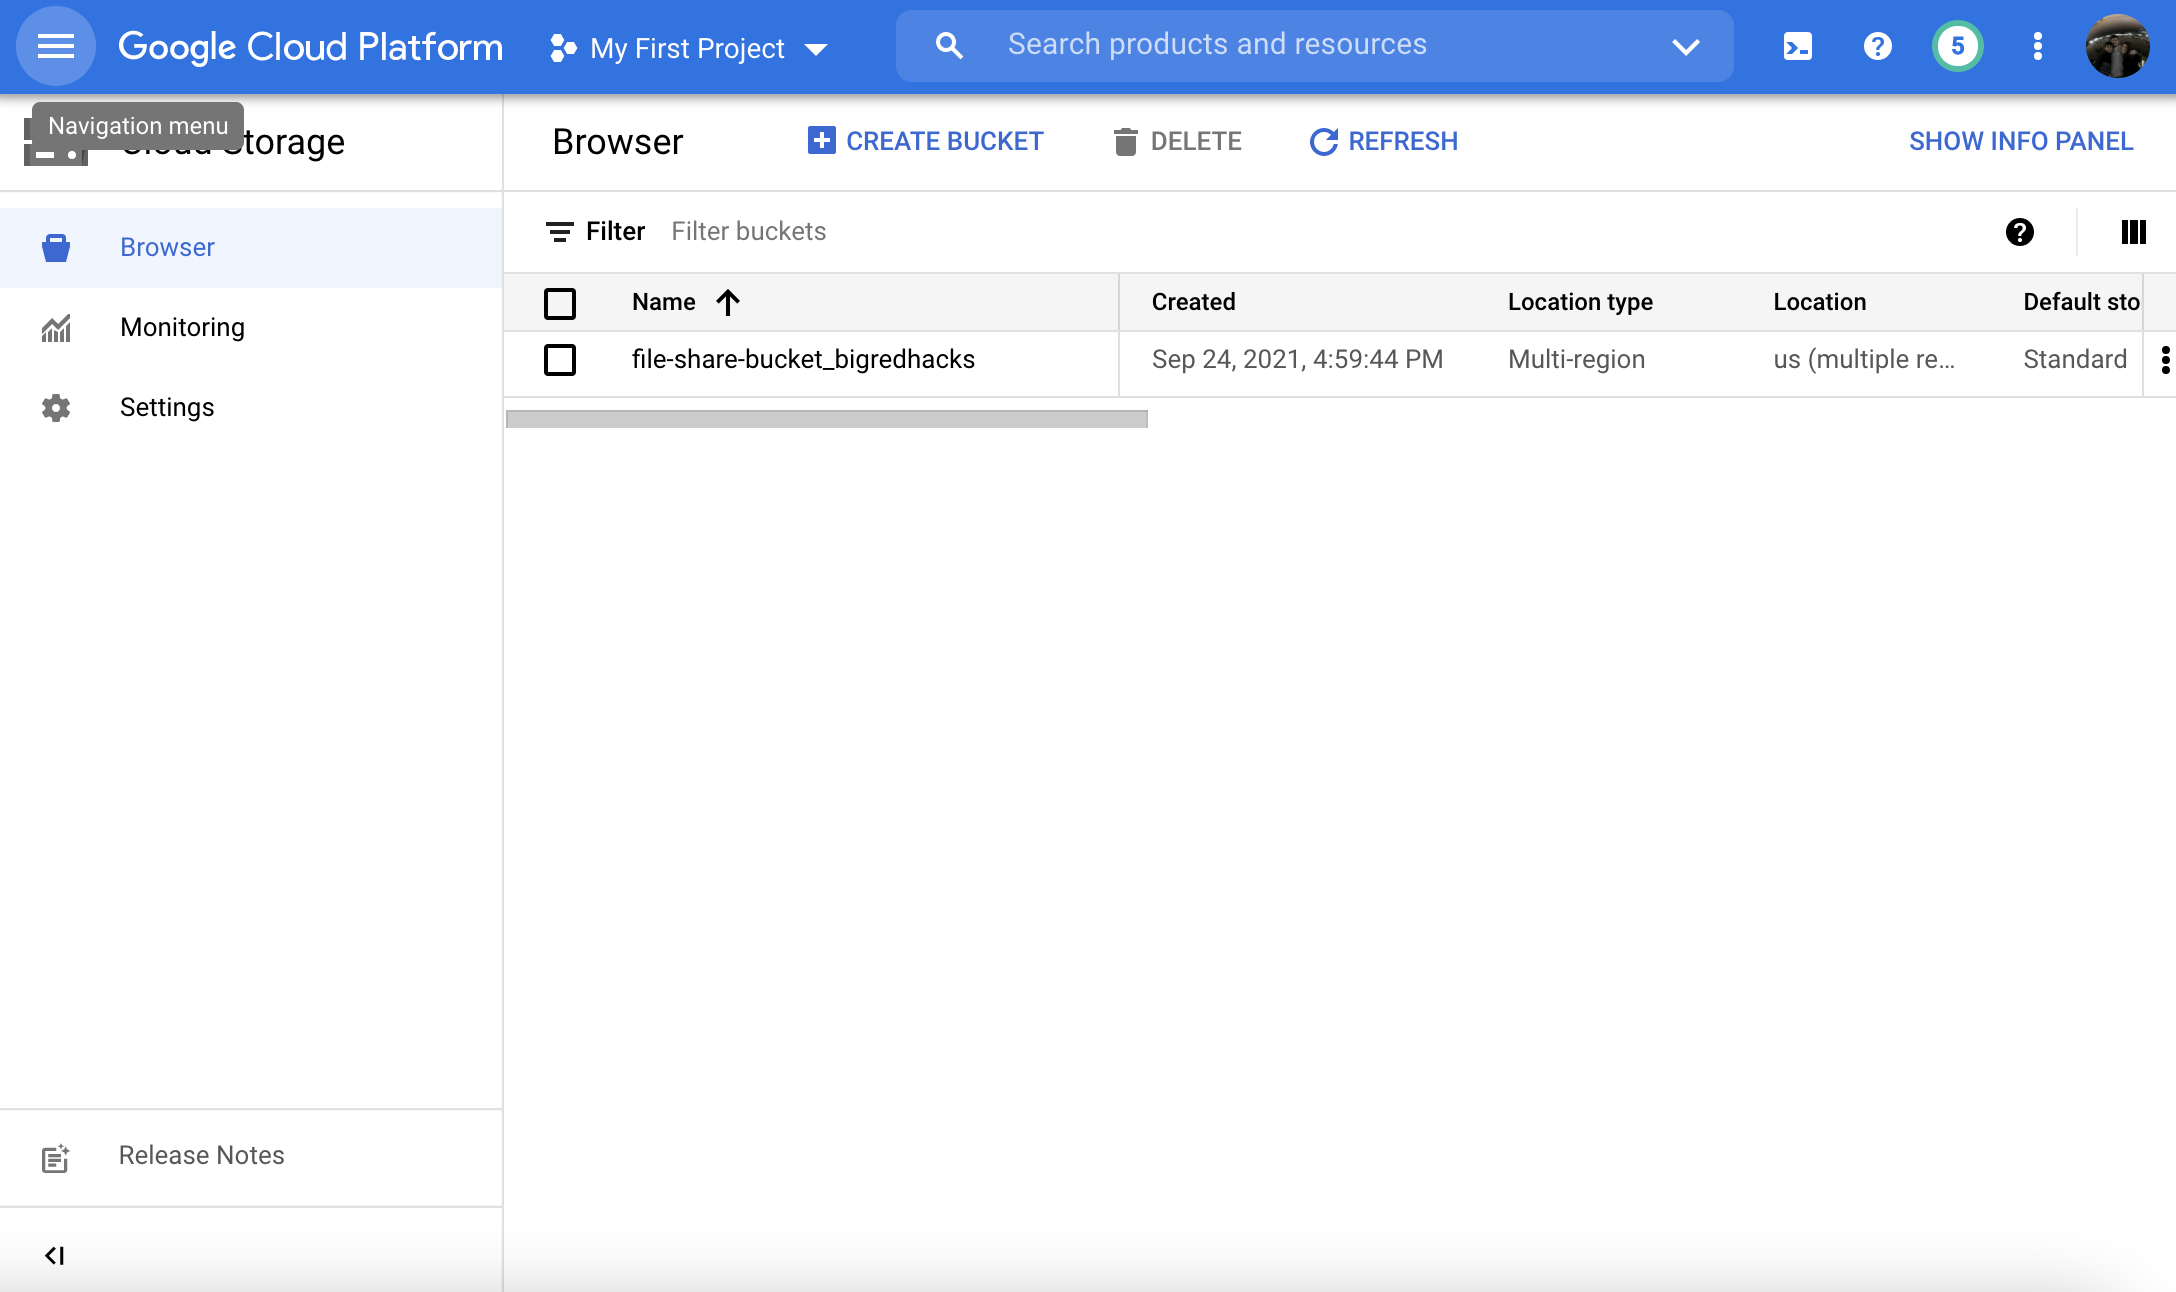Screen dimensions: 2176x1292
Task: Click SHOW INFO PANEL
Action: (2020, 141)
